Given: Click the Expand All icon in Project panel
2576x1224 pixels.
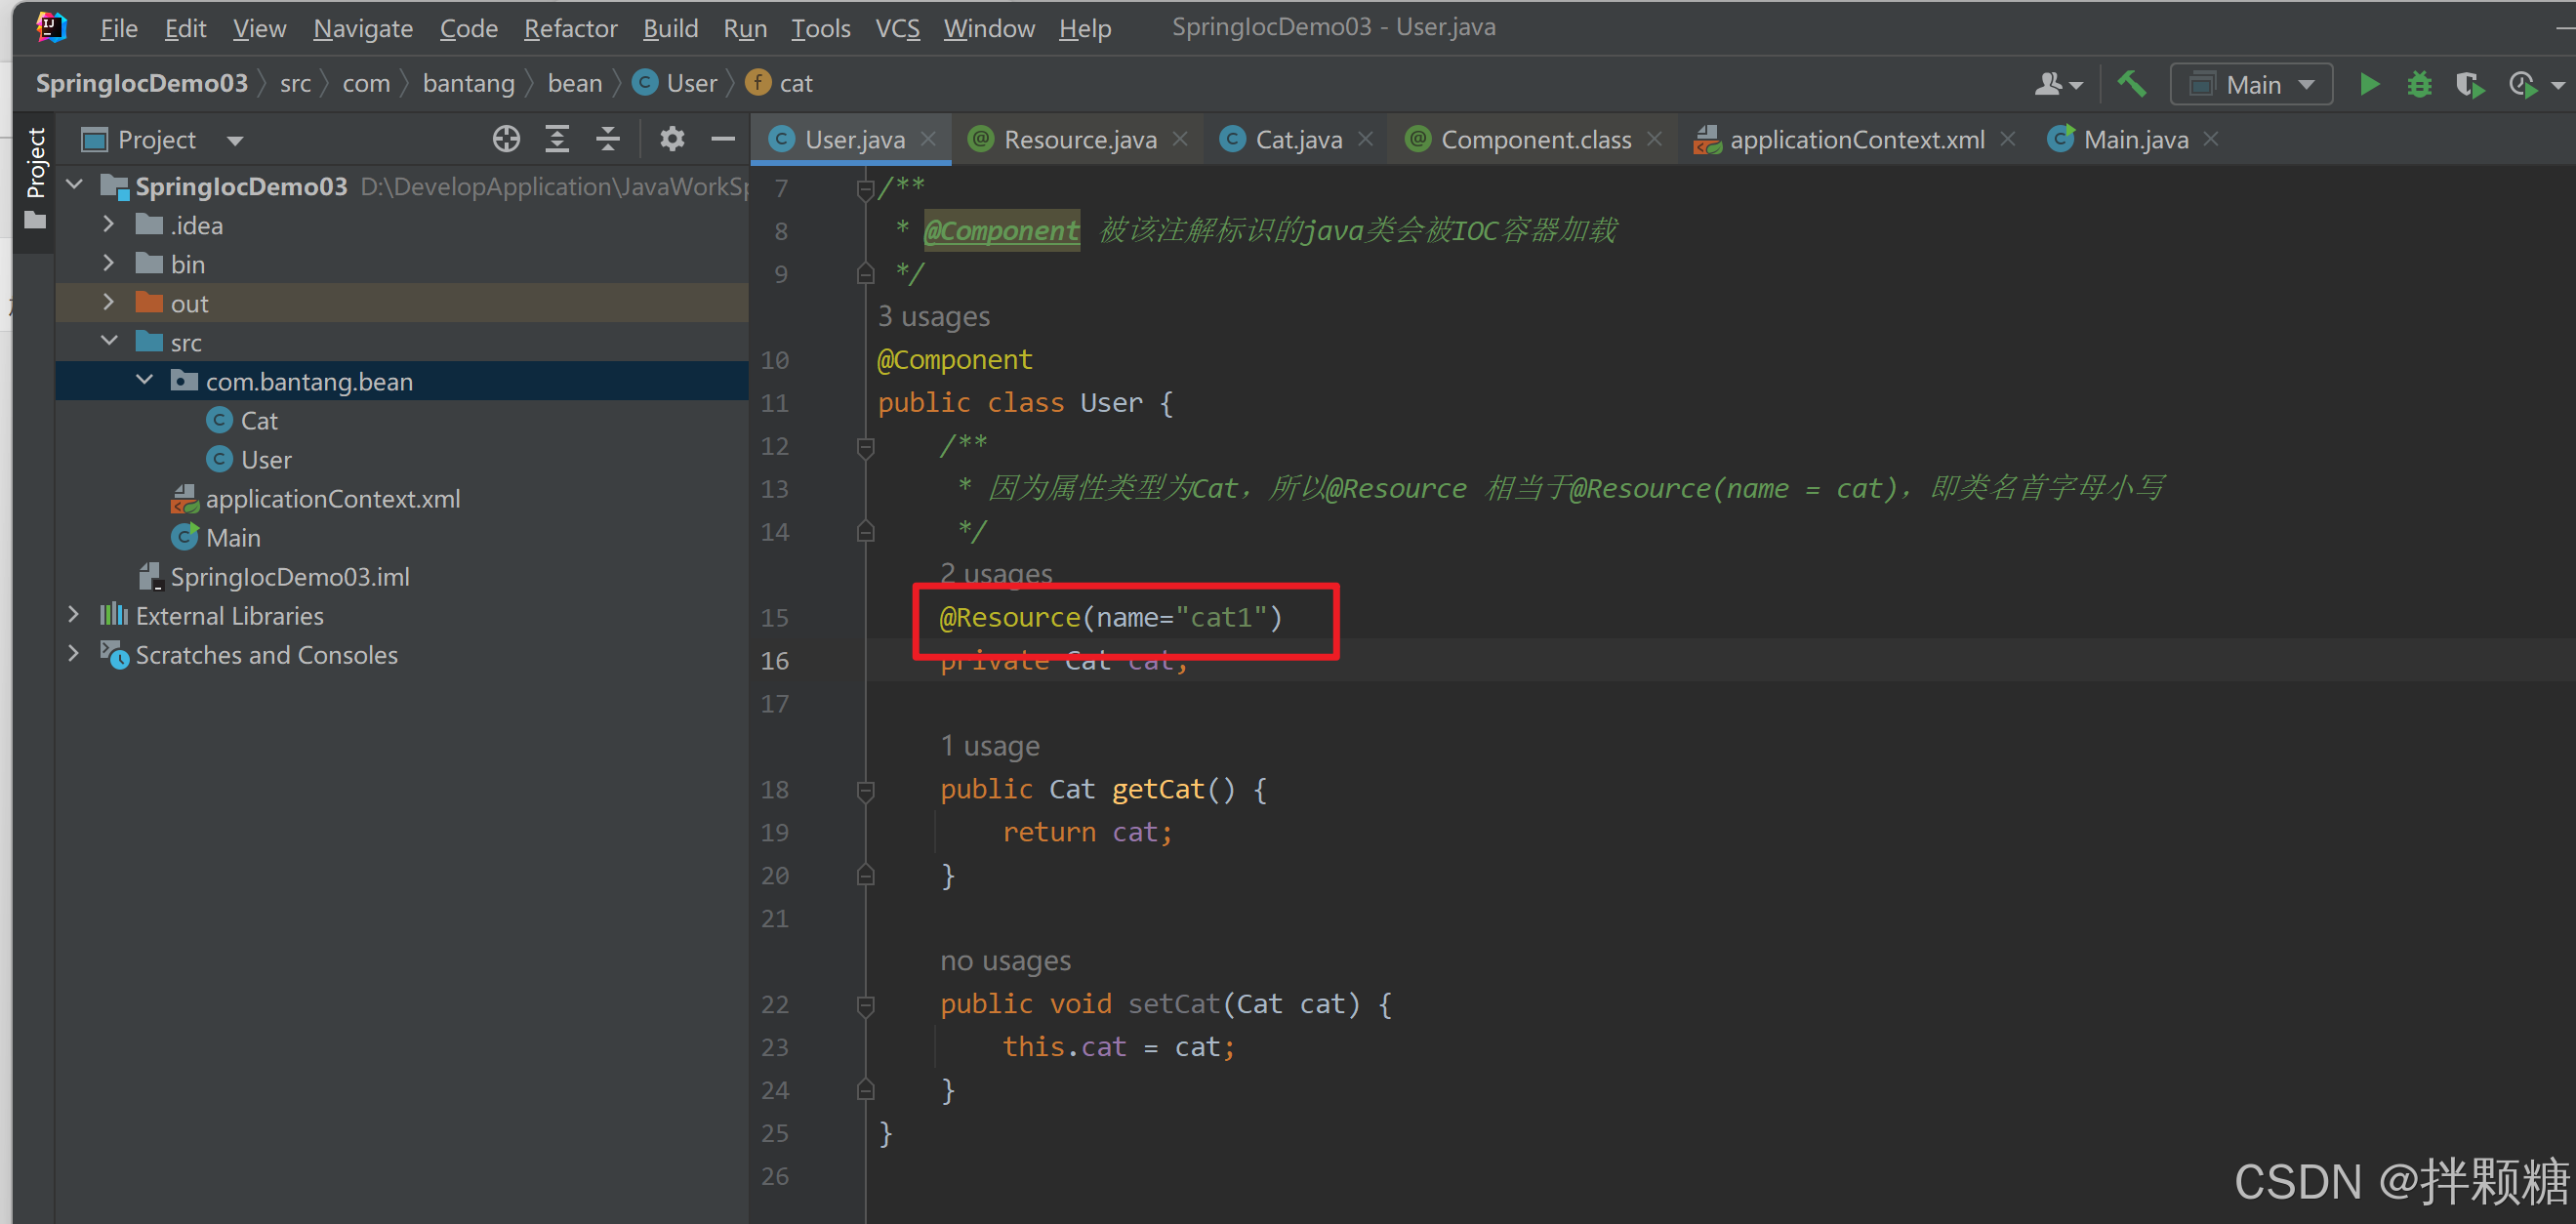Looking at the screenshot, I should click(x=557, y=139).
